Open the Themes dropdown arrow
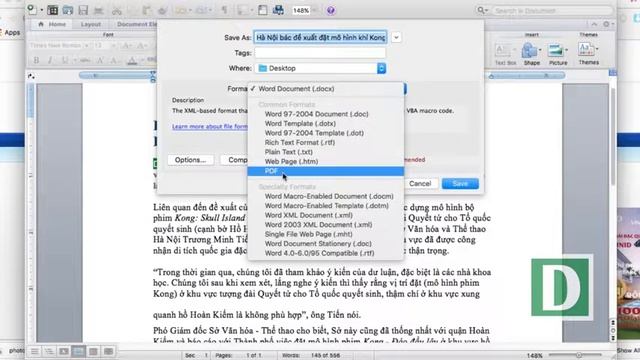640x360 pixels. 597,49
